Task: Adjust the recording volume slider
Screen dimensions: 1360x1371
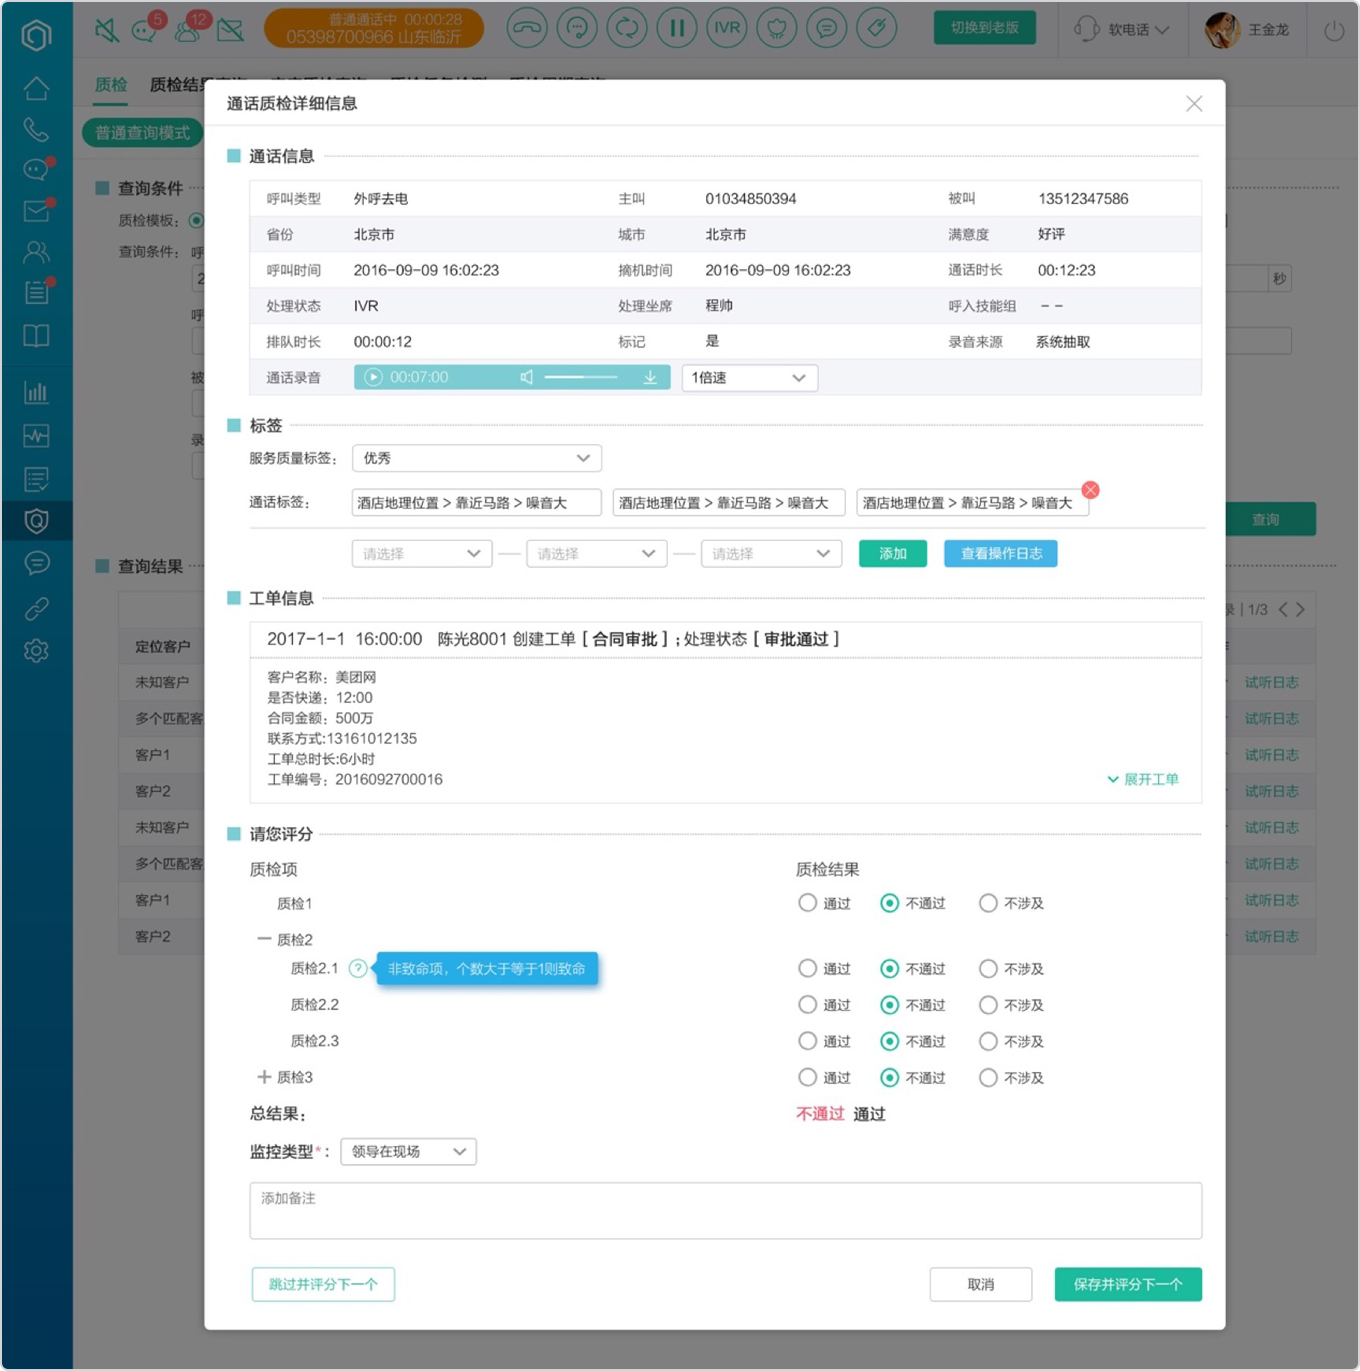Action: tap(581, 377)
